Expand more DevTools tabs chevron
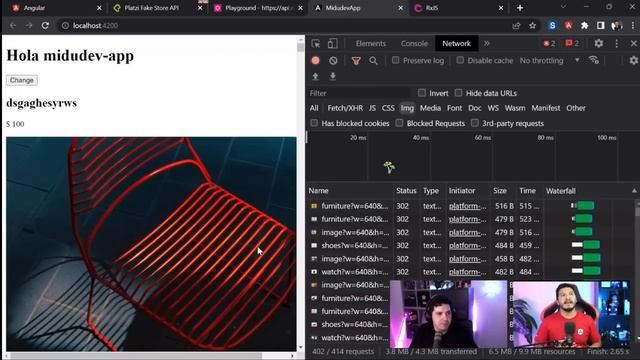The image size is (640, 360). (x=487, y=43)
